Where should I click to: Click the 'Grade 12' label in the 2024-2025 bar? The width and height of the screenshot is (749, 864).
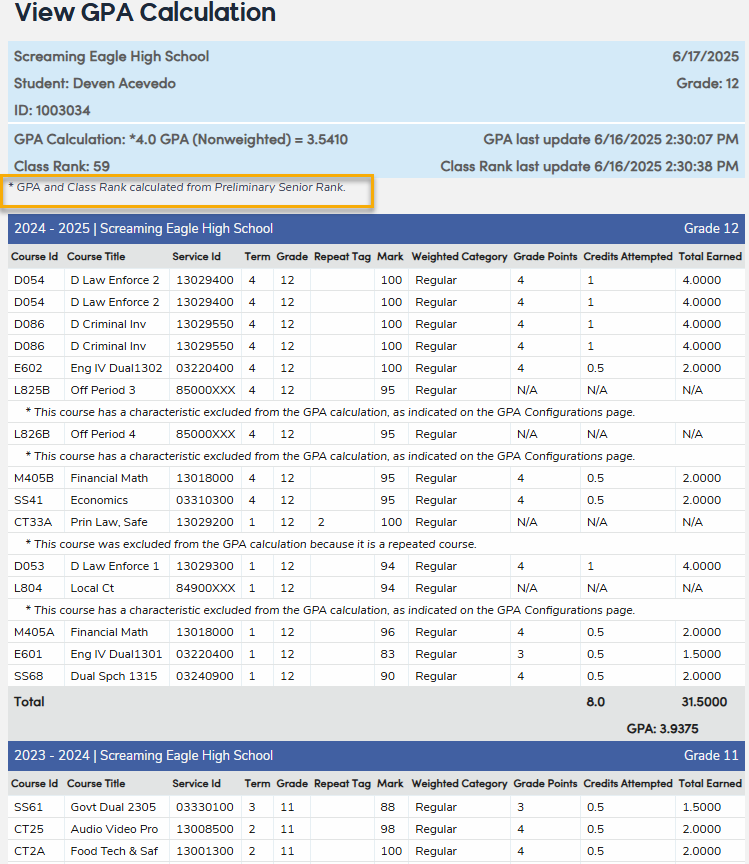711,229
